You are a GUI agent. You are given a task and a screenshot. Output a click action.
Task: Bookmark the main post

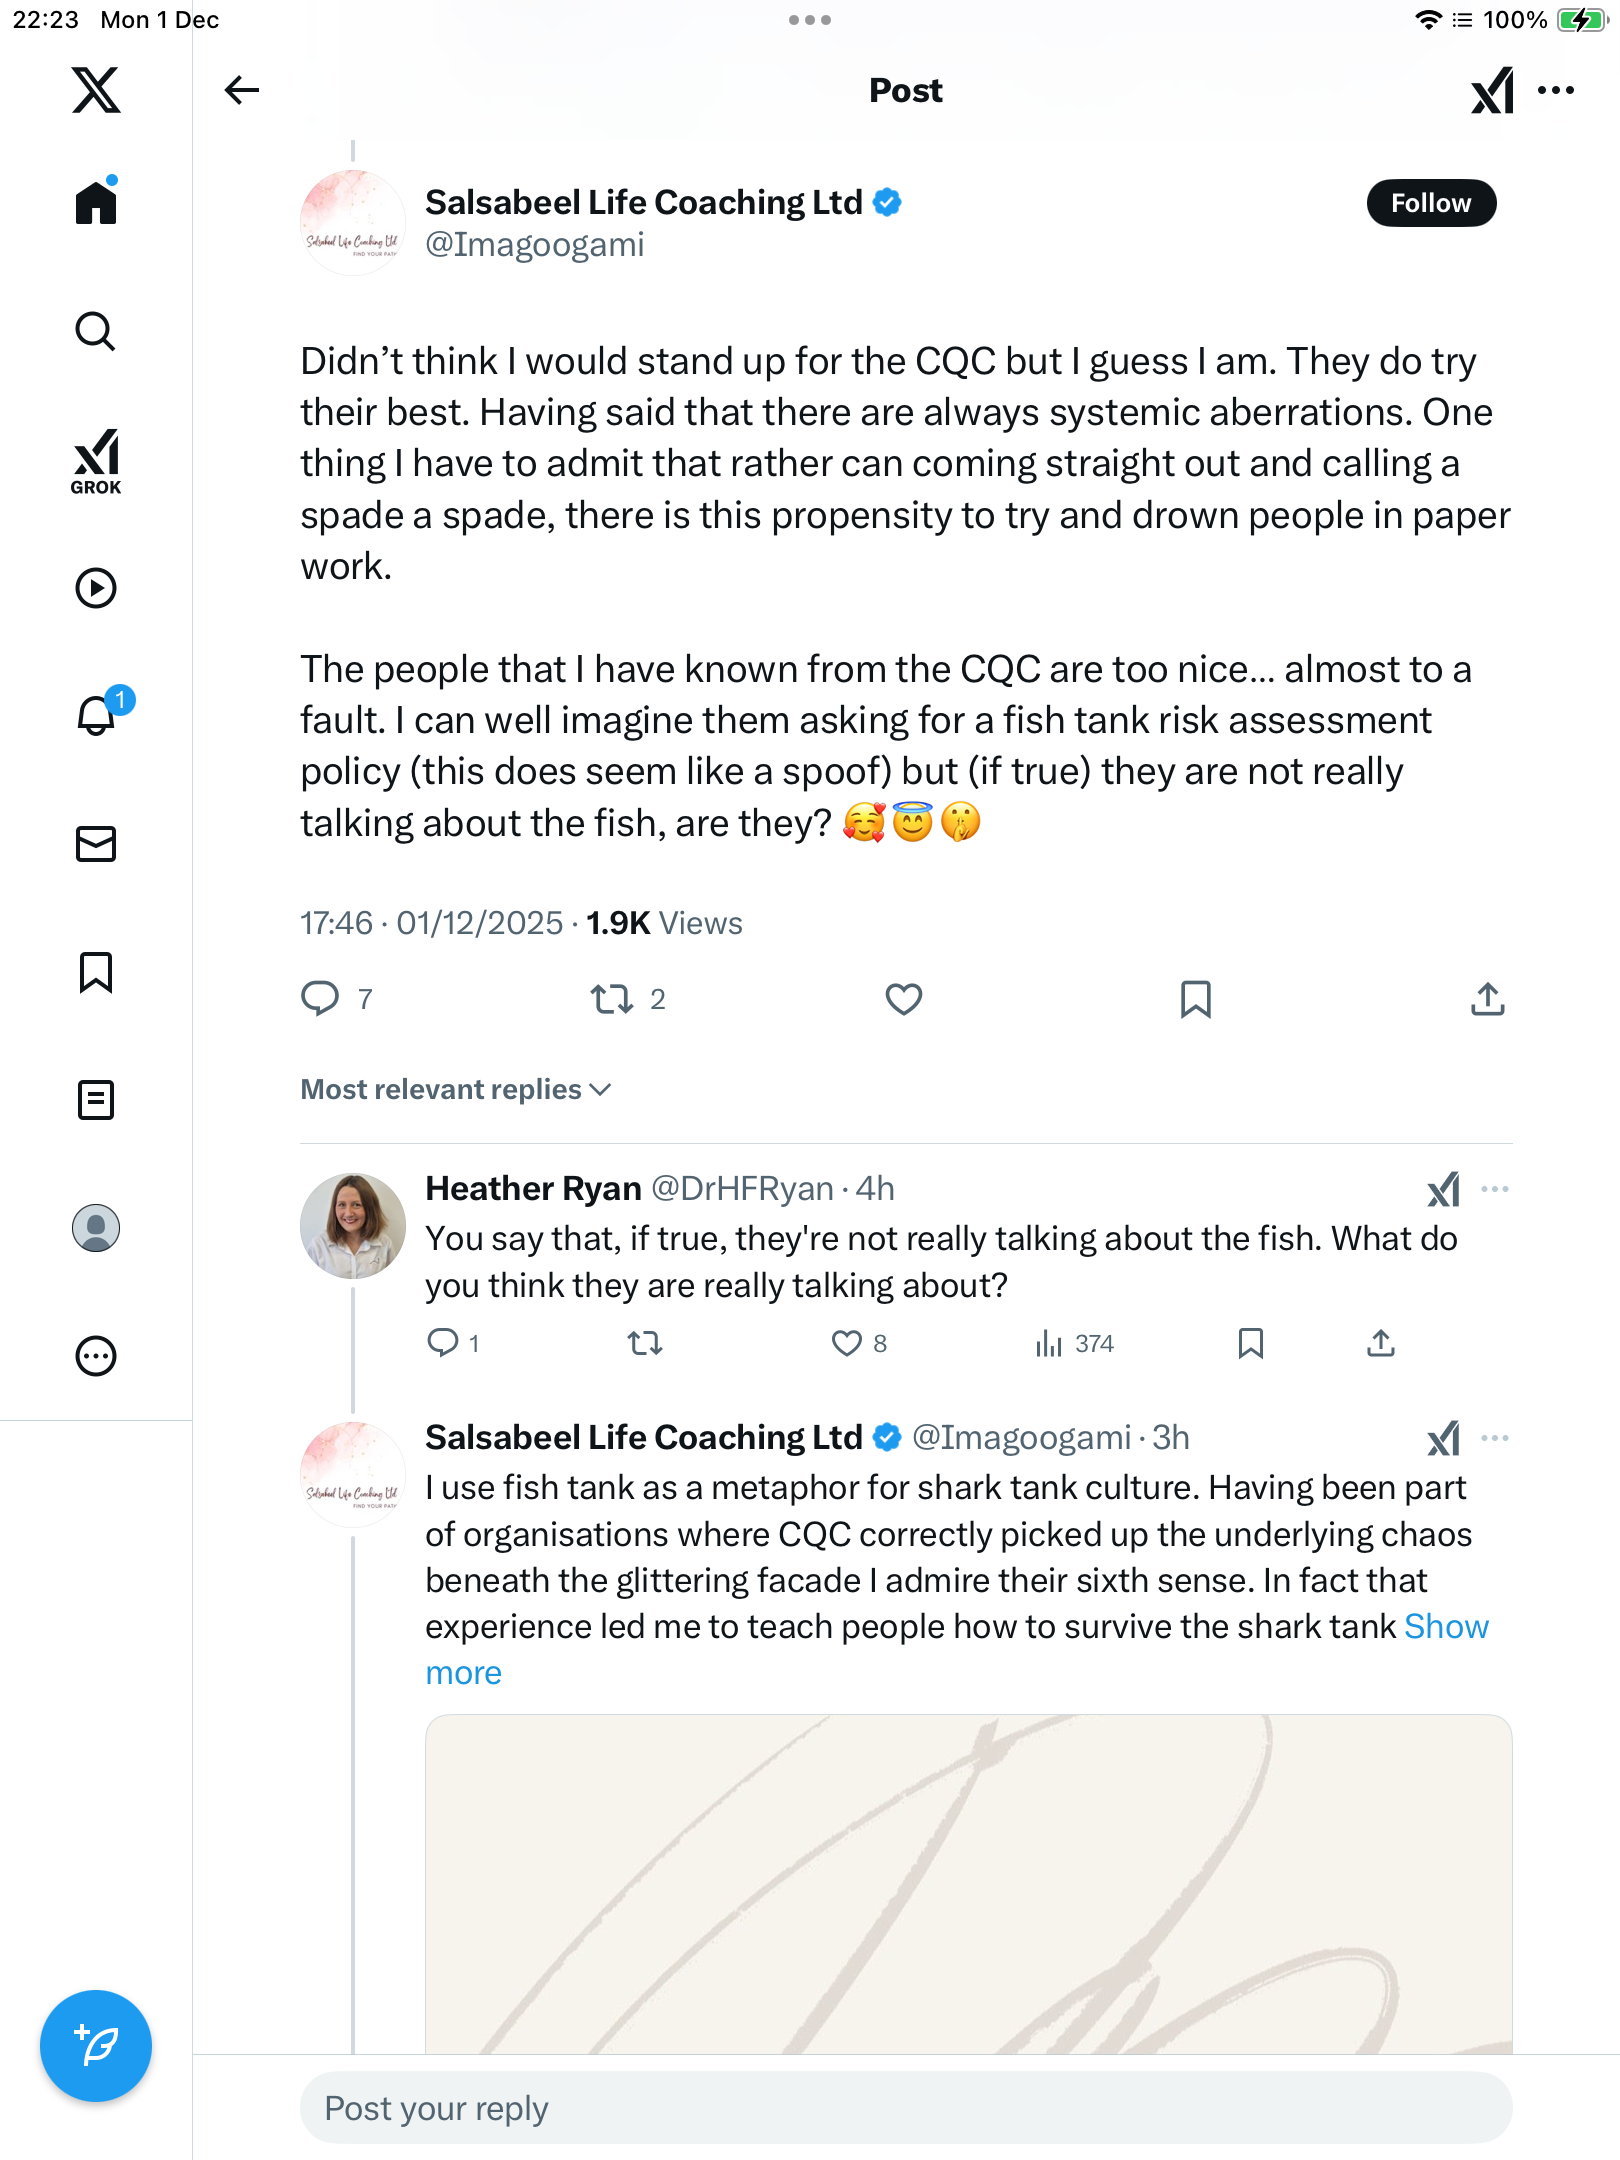coord(1196,999)
